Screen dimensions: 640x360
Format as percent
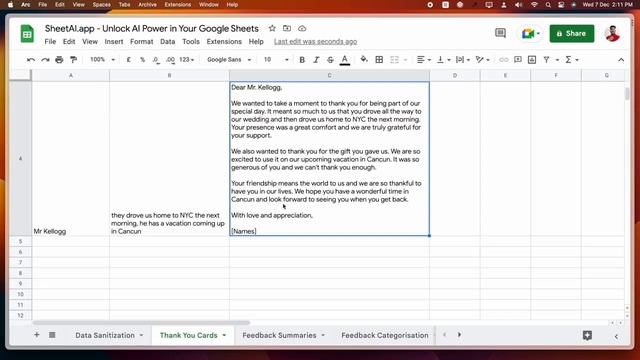tap(142, 60)
